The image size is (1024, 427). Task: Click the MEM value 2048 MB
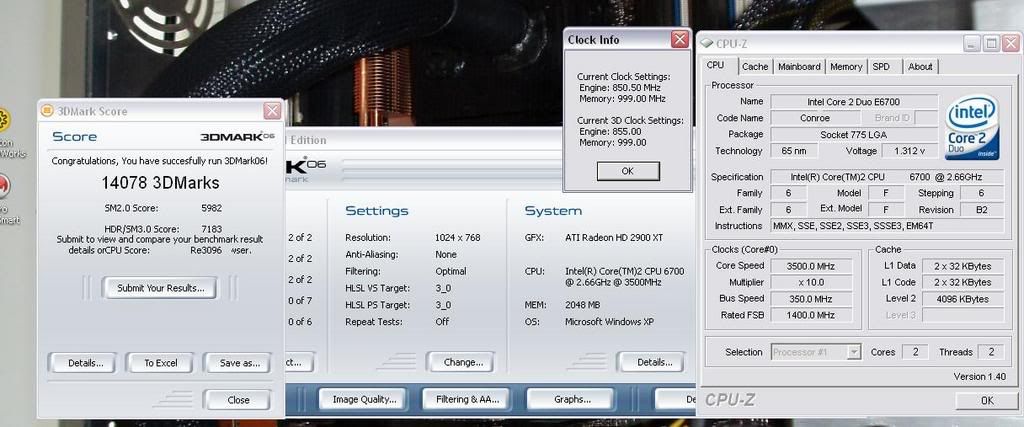click(x=583, y=305)
